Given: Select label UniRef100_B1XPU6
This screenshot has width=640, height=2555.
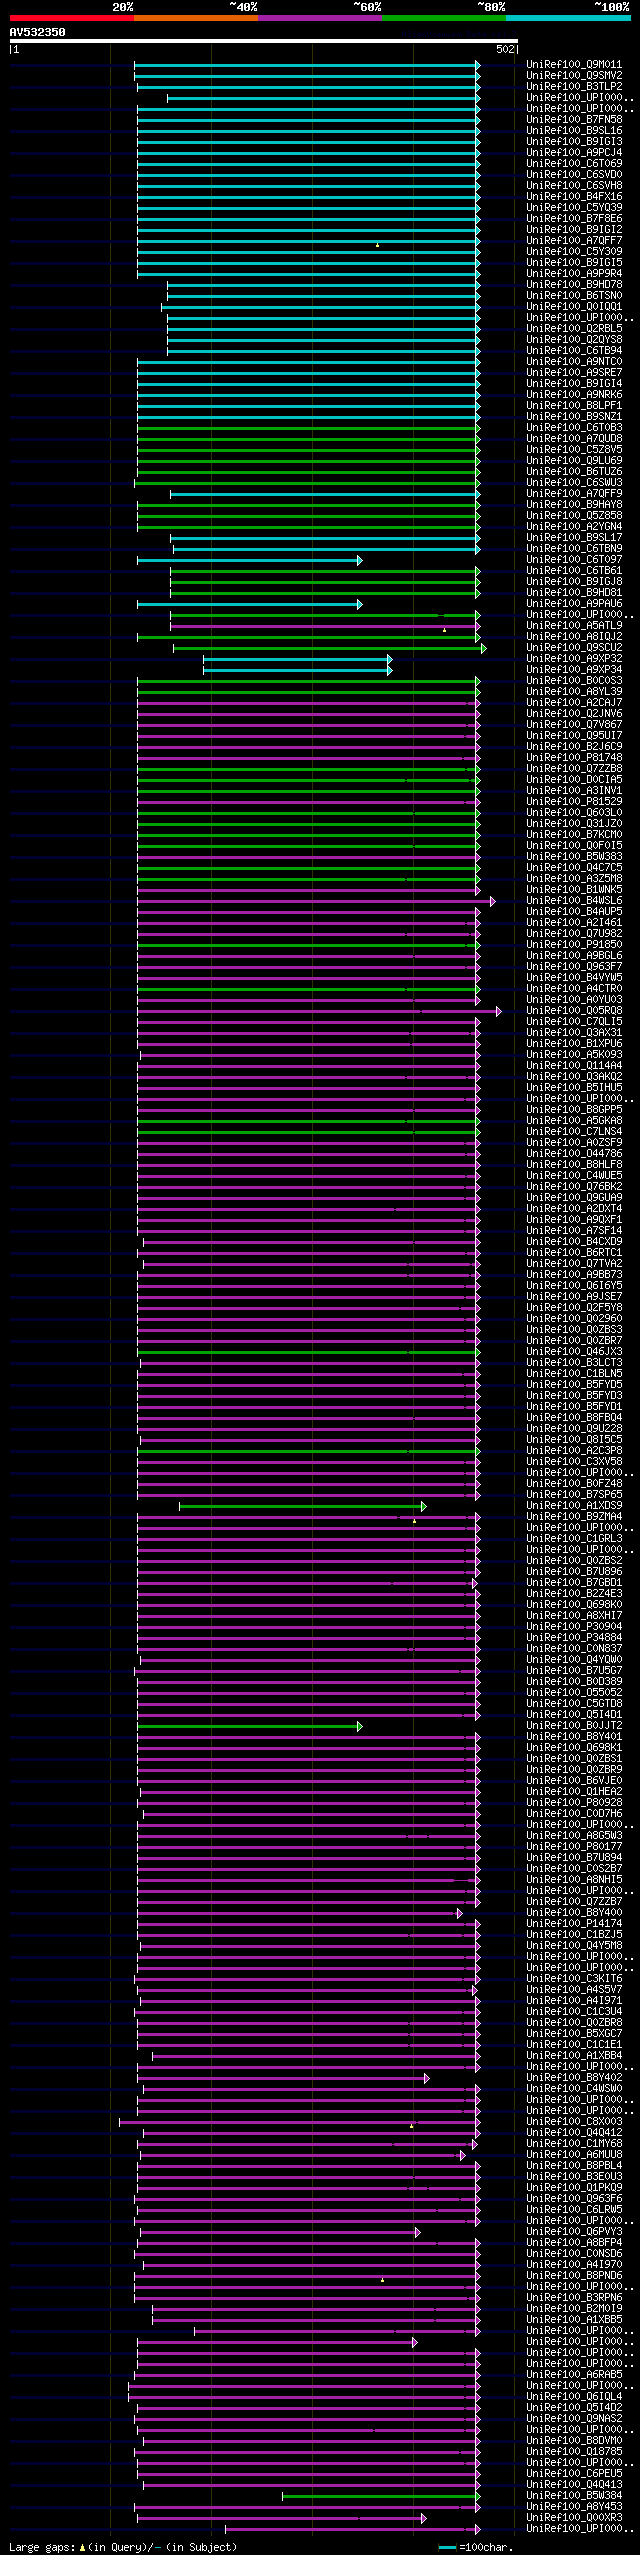Looking at the screenshot, I should point(574,1044).
